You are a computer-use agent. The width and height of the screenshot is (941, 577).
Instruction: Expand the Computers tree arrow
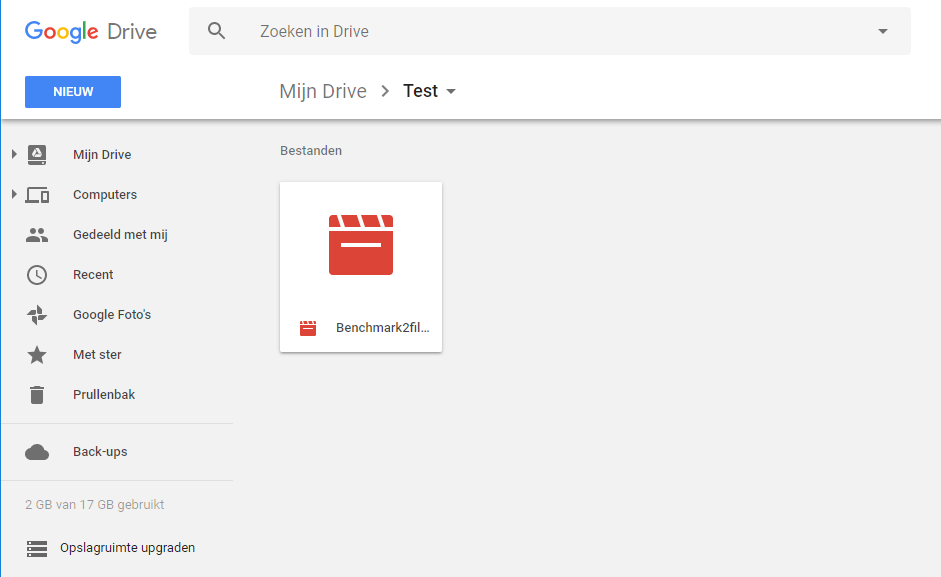click(14, 195)
